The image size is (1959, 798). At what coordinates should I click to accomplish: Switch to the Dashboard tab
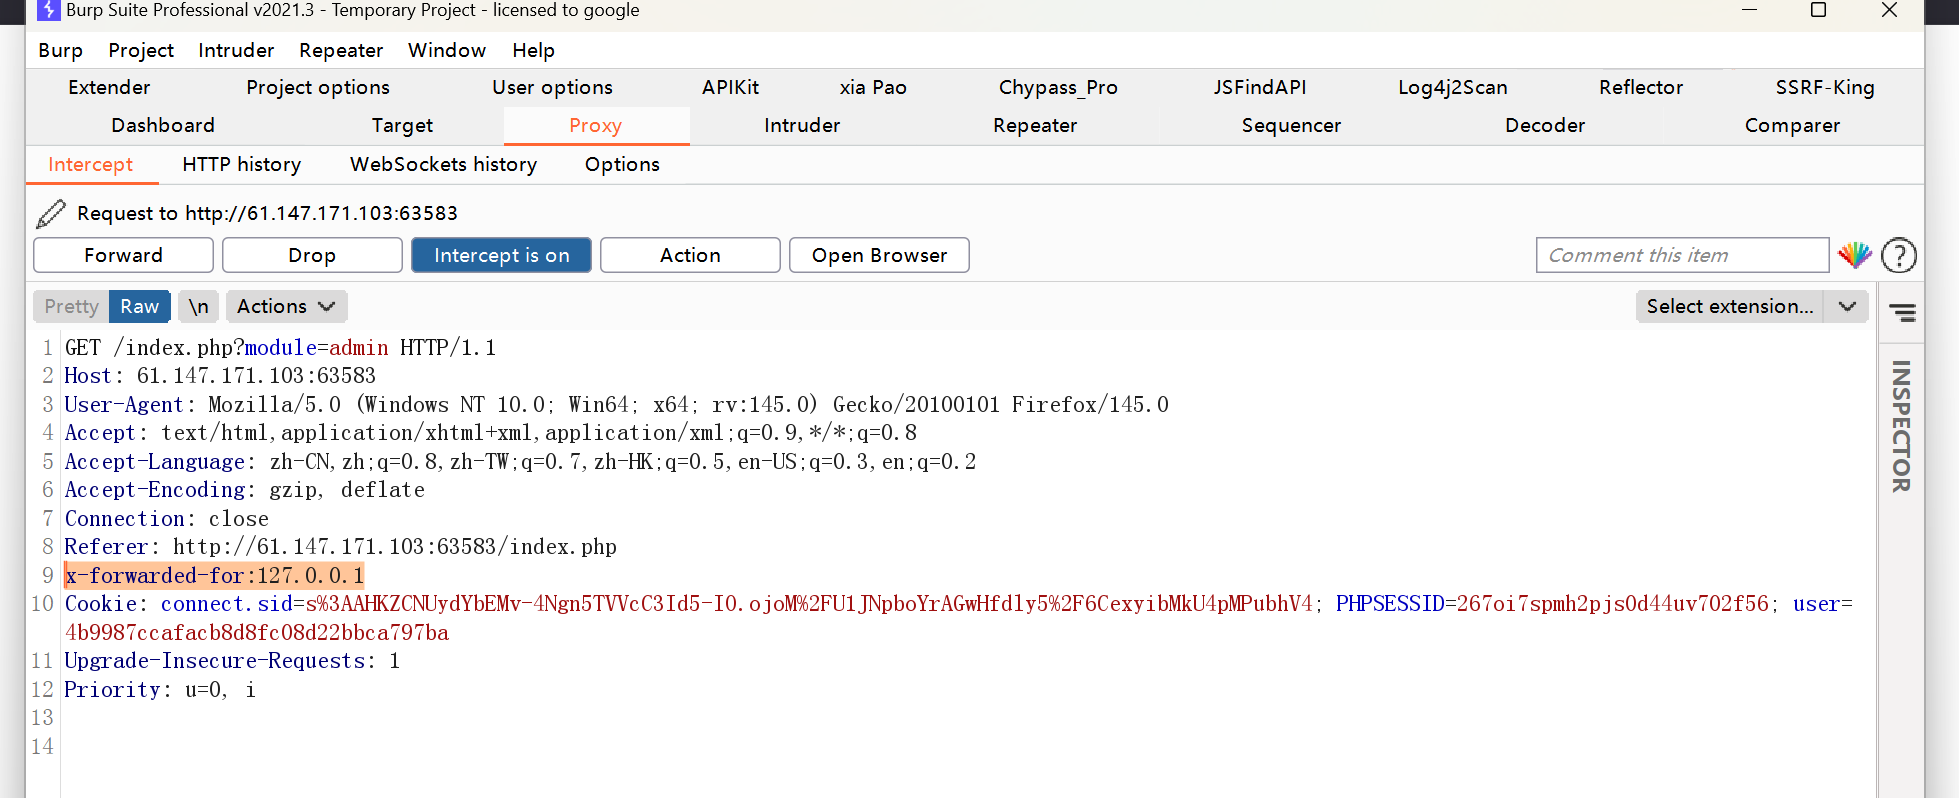(x=163, y=125)
